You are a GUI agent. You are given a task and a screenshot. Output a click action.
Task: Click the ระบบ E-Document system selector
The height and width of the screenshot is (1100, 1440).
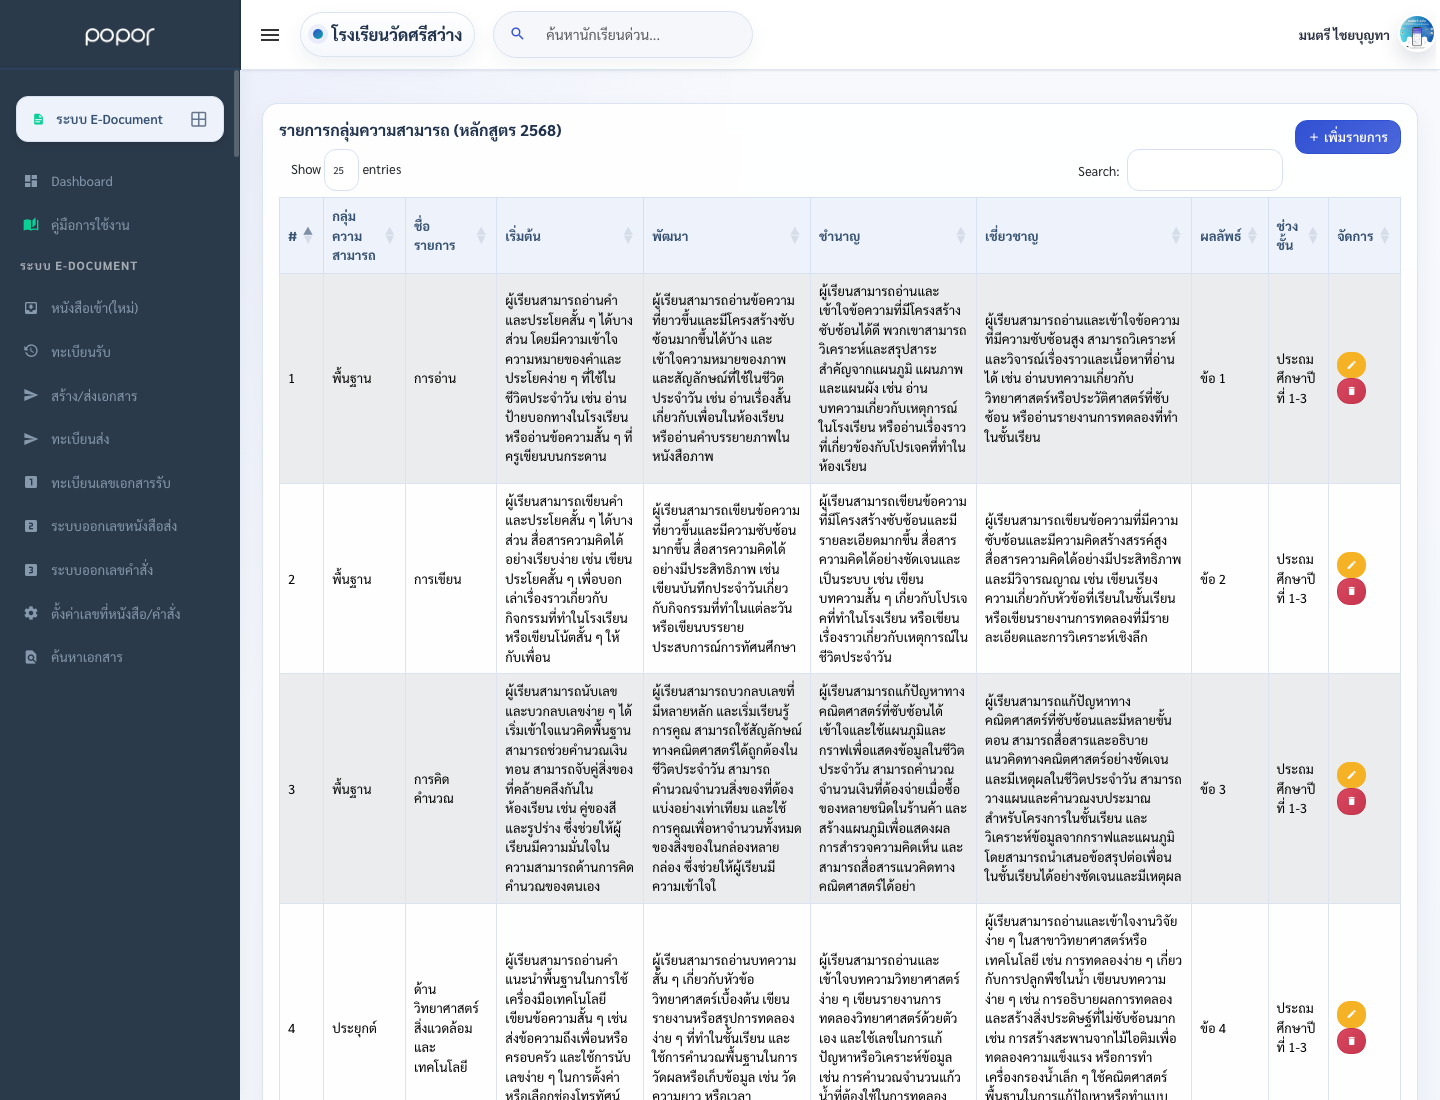[120, 119]
